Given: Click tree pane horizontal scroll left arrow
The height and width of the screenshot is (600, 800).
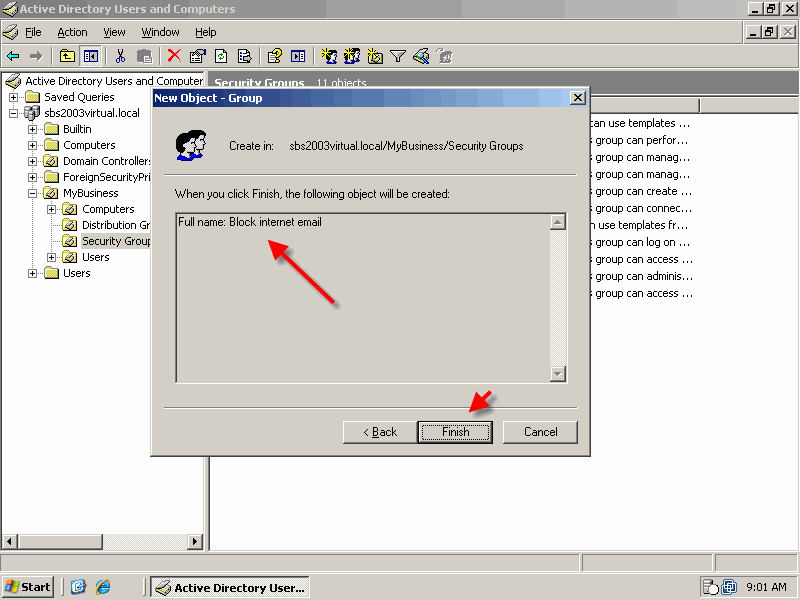Looking at the screenshot, I should click(x=10, y=541).
